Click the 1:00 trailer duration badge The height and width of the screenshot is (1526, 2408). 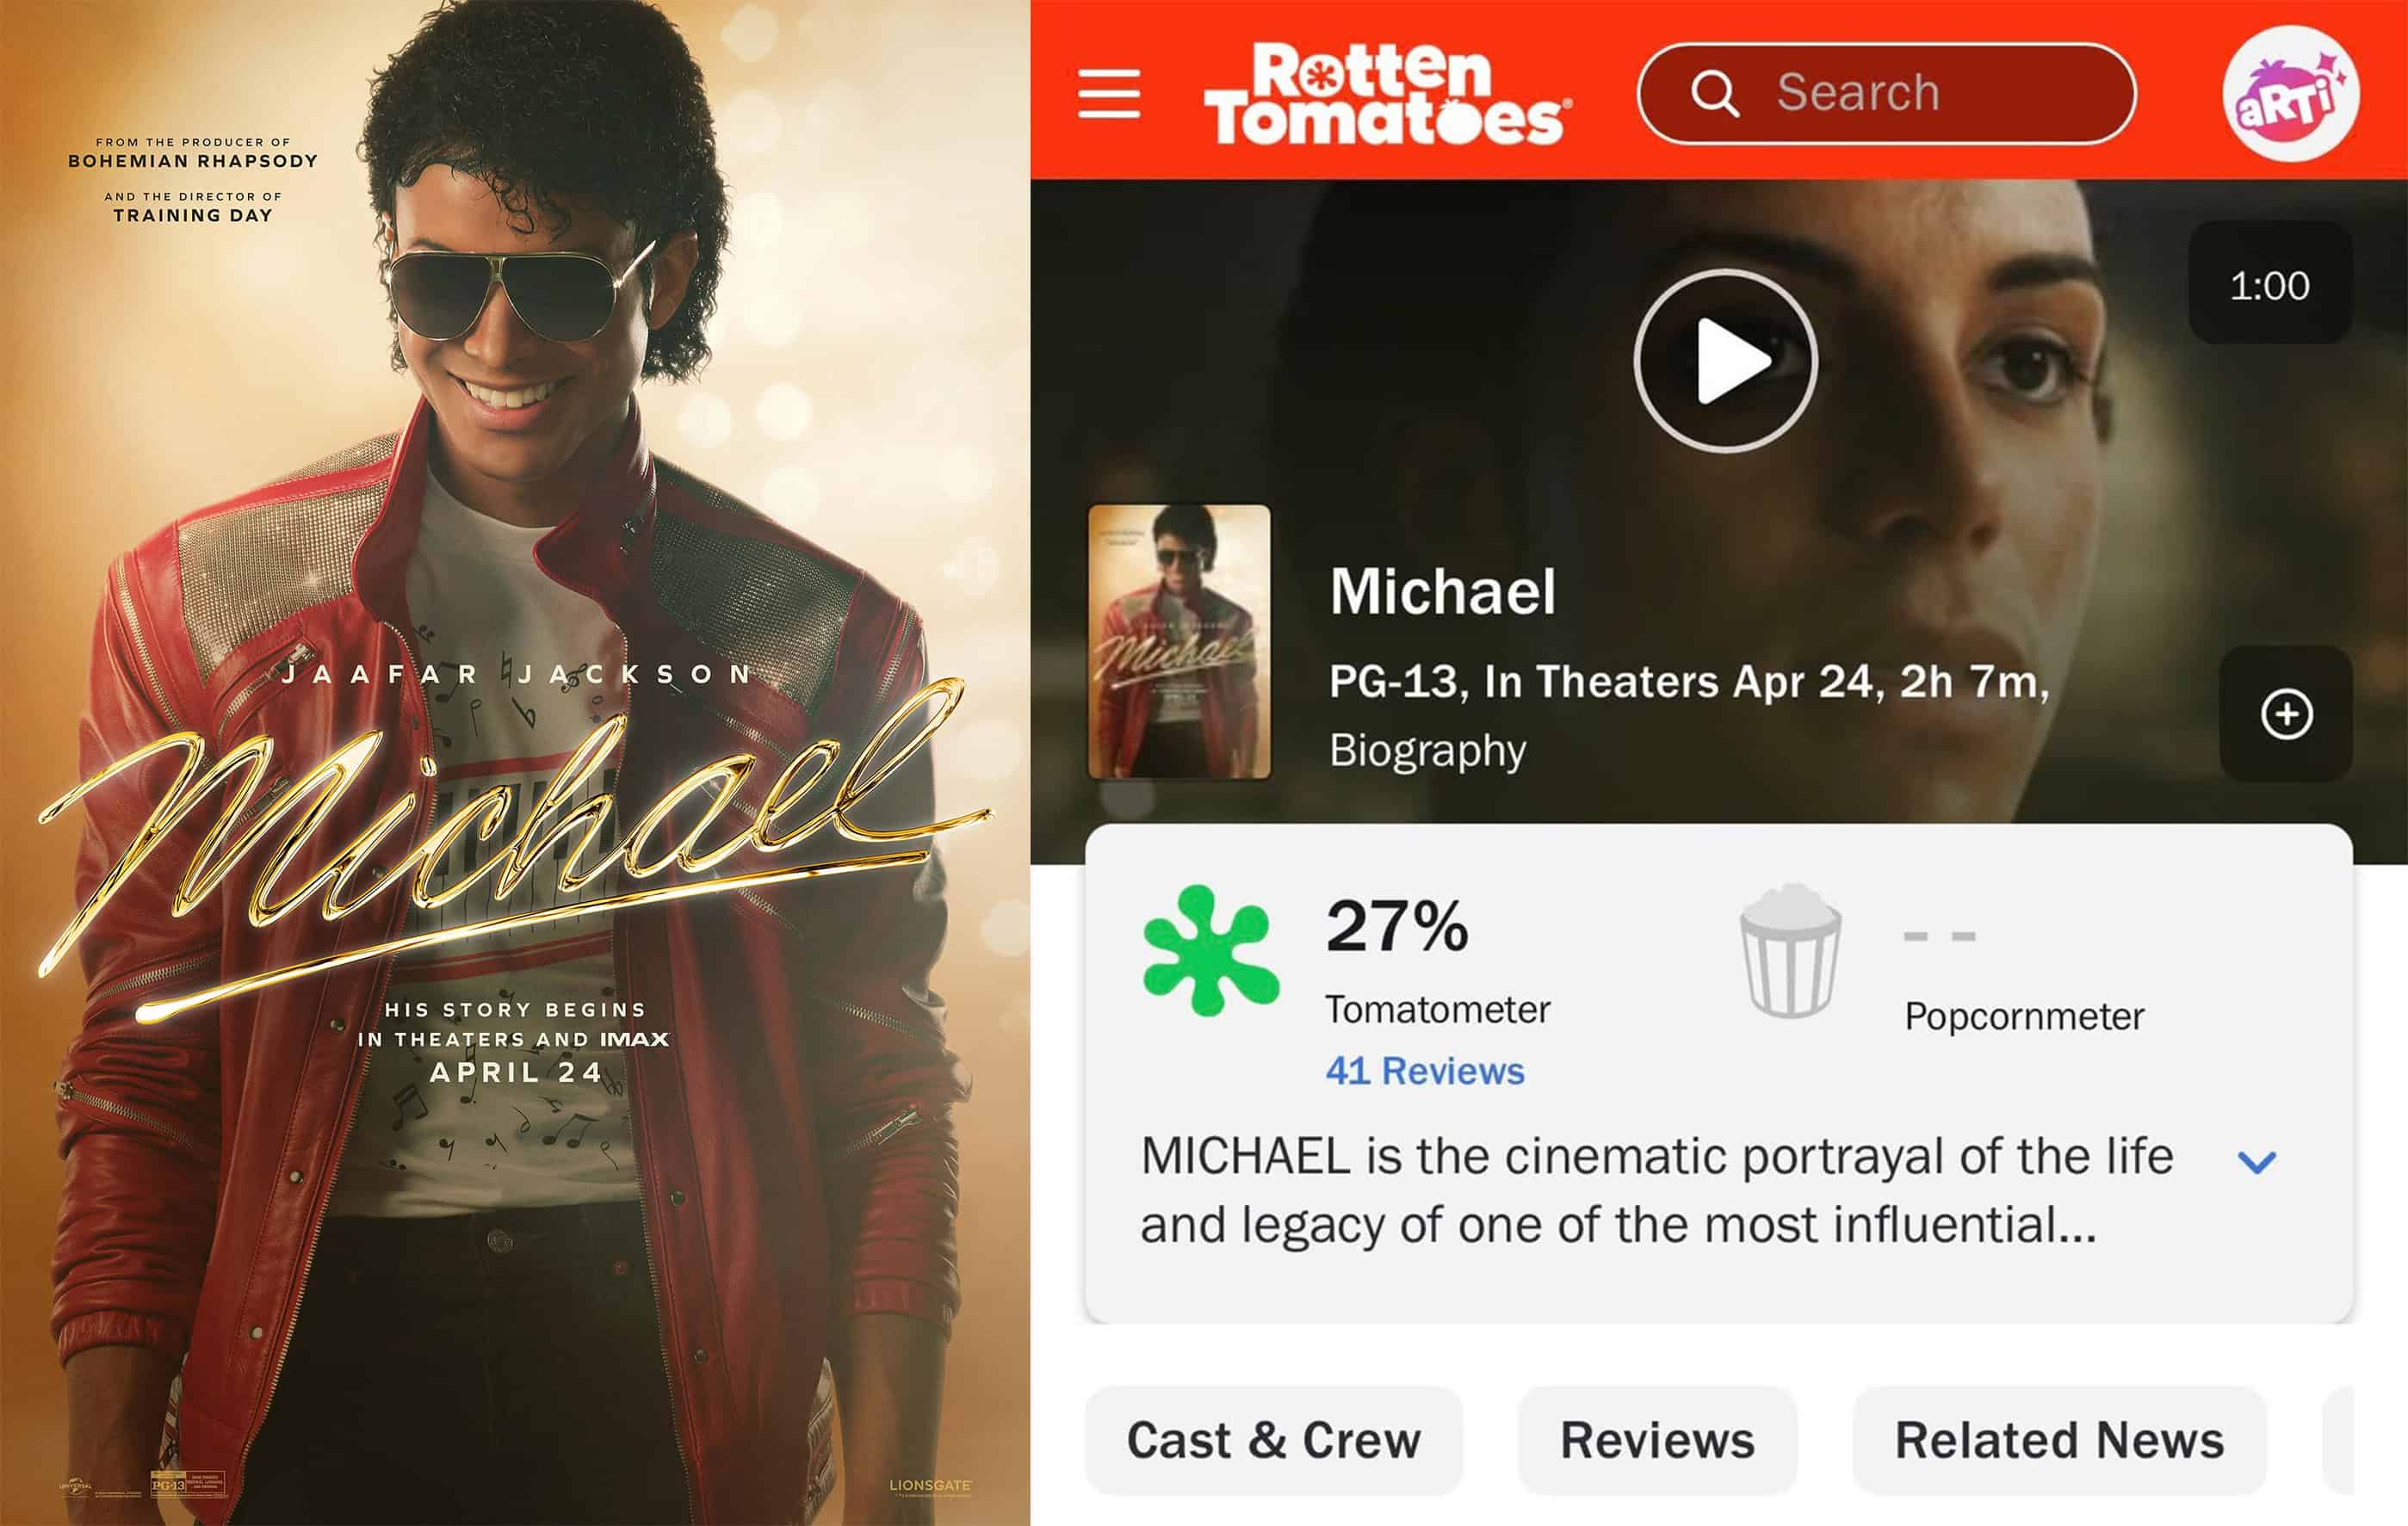coord(2269,286)
